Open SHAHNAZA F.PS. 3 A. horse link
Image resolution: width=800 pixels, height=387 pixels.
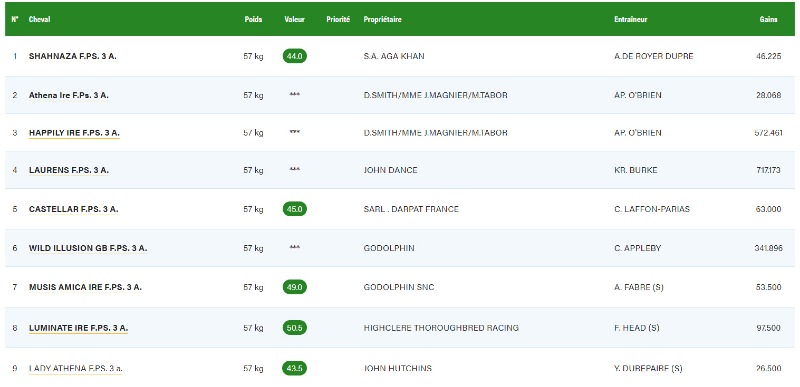click(72, 56)
